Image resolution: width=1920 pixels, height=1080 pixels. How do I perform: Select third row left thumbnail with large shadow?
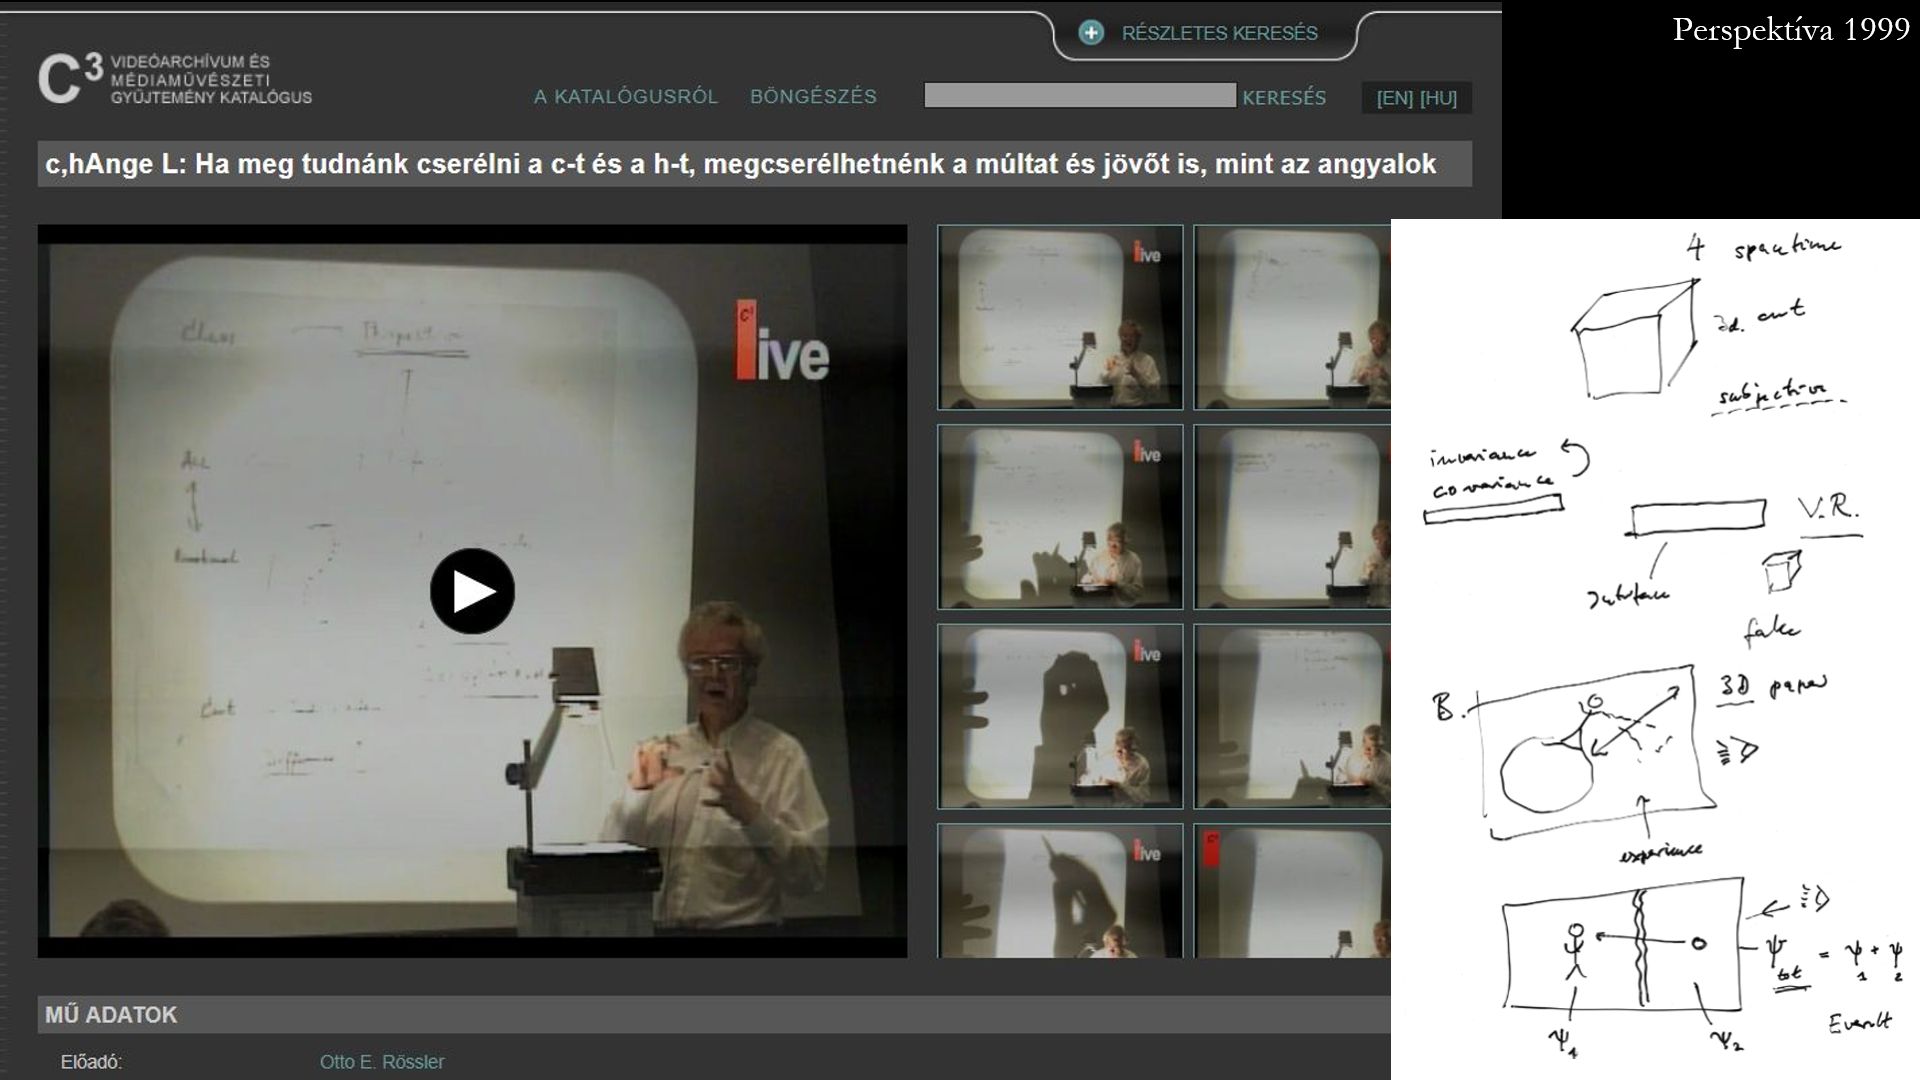1060,716
